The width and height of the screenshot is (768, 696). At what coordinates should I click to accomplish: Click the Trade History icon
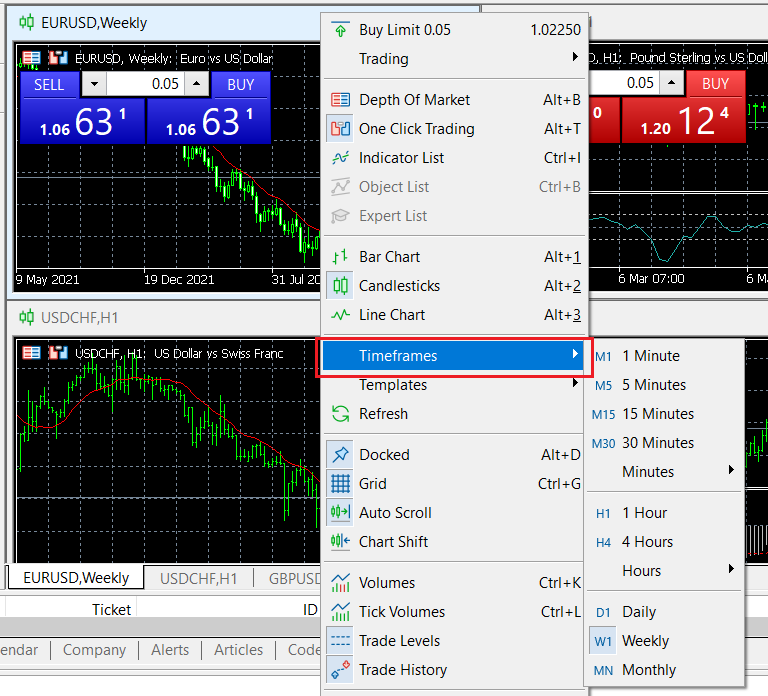pos(341,670)
